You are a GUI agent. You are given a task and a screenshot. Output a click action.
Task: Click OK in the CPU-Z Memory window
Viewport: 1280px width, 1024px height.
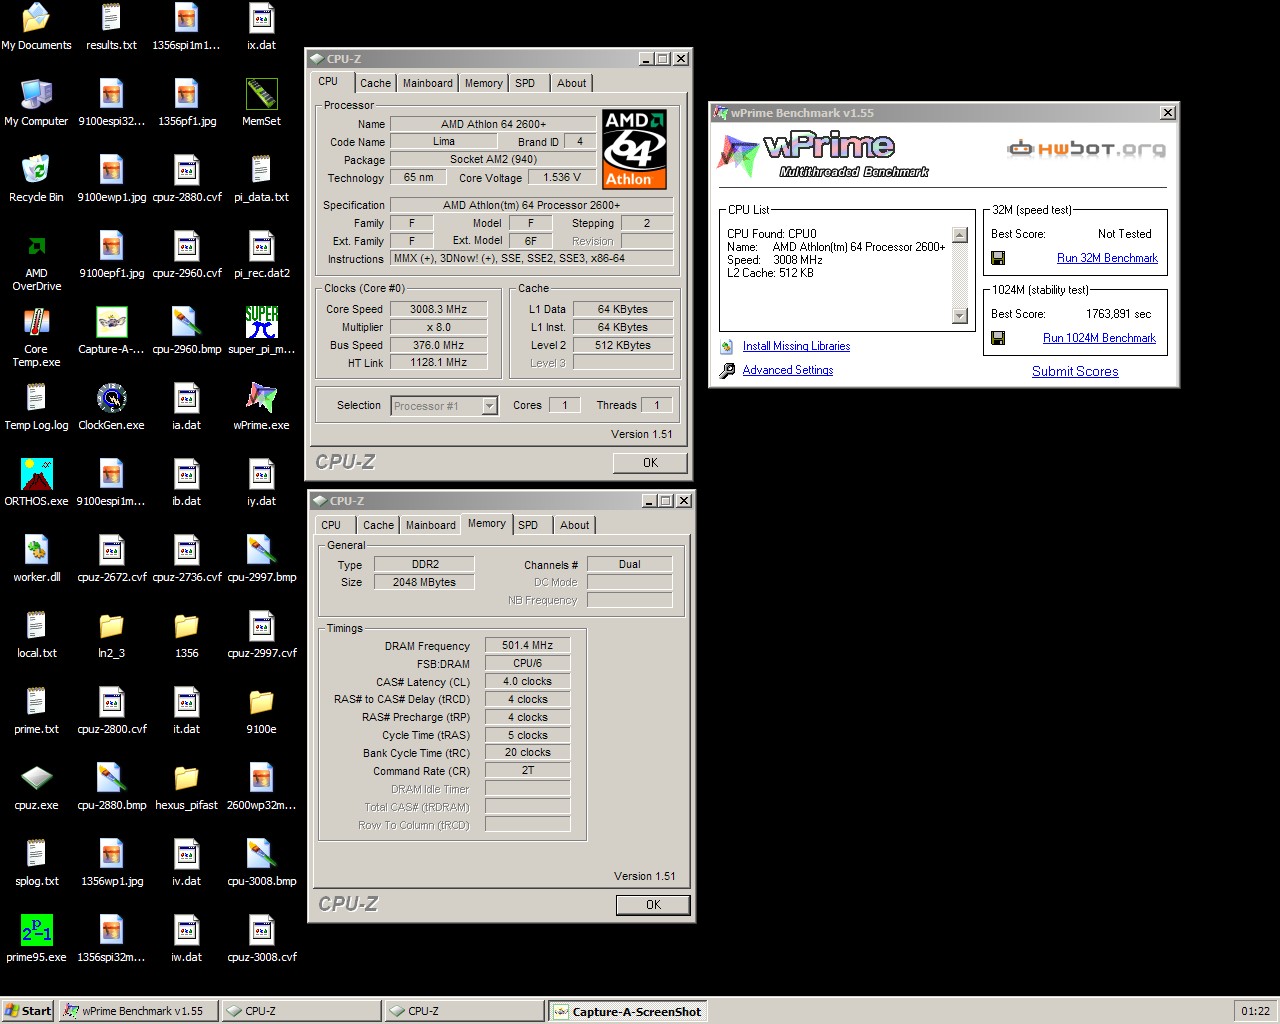[x=653, y=905]
